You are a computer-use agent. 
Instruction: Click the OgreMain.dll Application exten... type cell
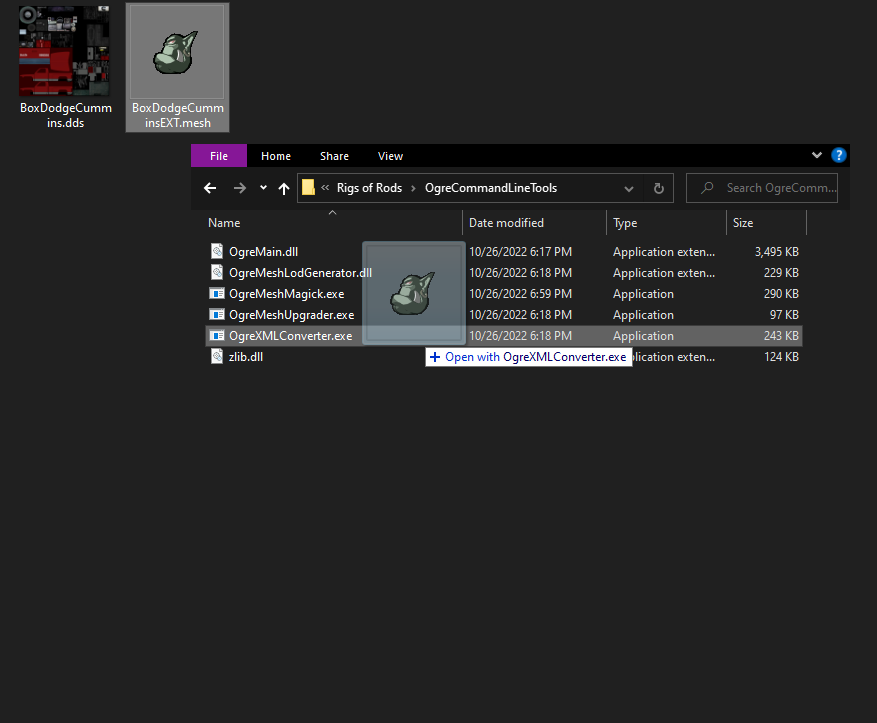click(663, 252)
